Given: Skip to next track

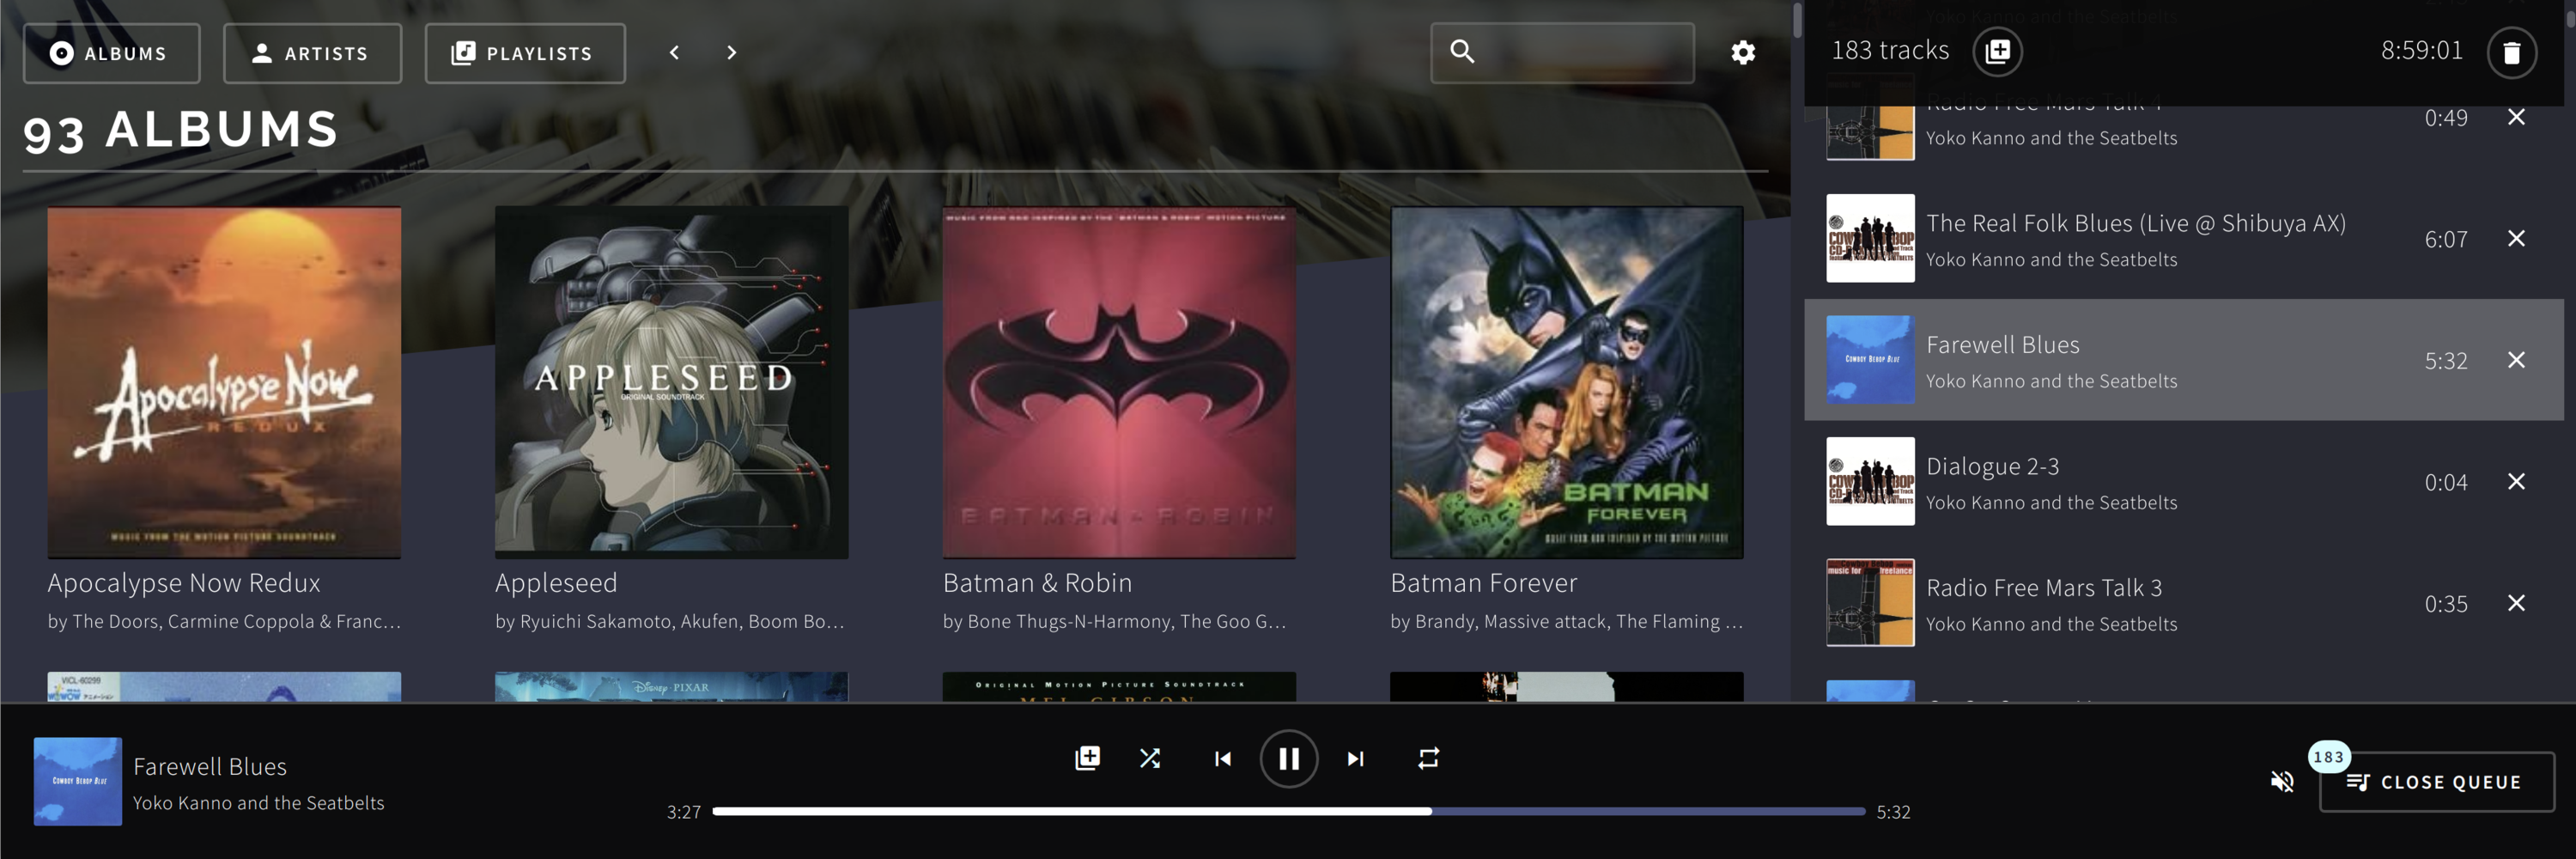Looking at the screenshot, I should click(x=1355, y=759).
